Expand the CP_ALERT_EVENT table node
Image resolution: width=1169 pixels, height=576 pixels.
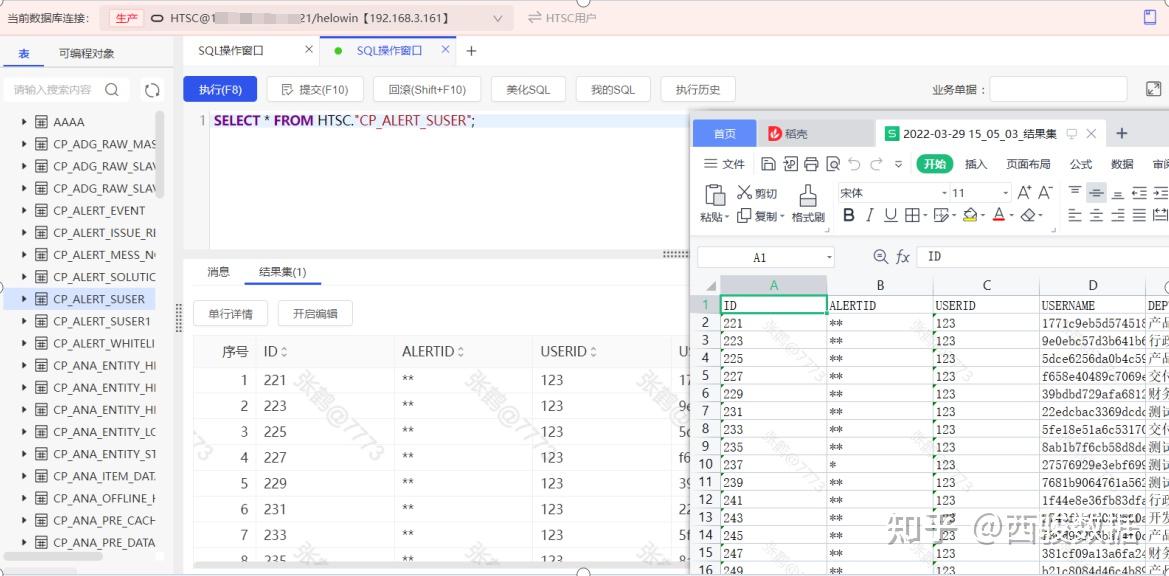[24, 210]
